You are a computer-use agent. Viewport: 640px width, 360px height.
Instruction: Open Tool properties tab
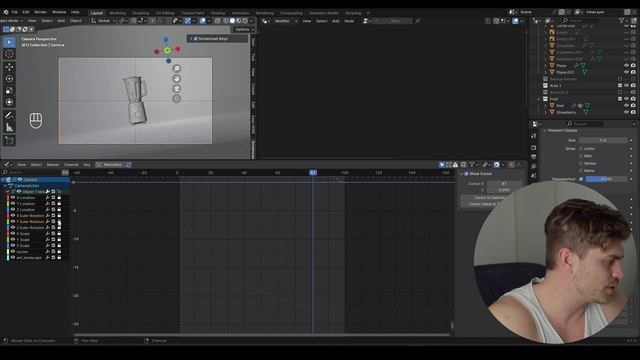tap(534, 136)
